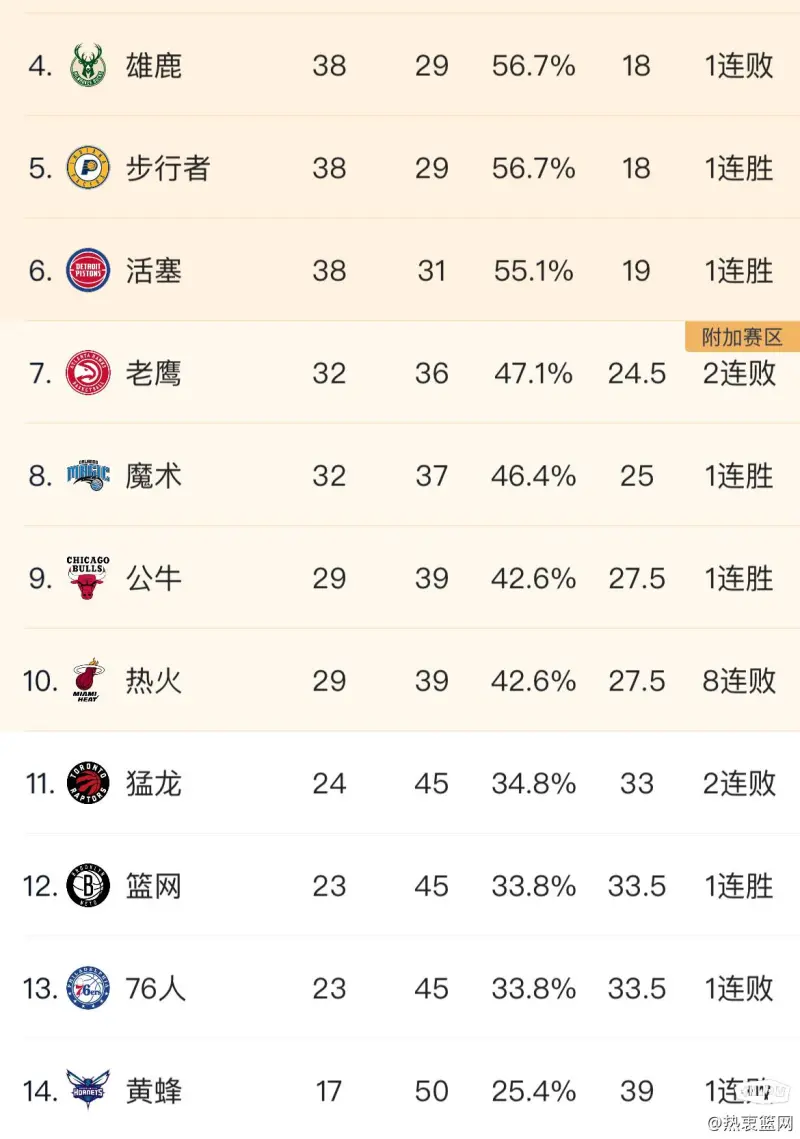Open the 雄鹿 team name
This screenshot has height=1139, width=800.
tap(153, 66)
